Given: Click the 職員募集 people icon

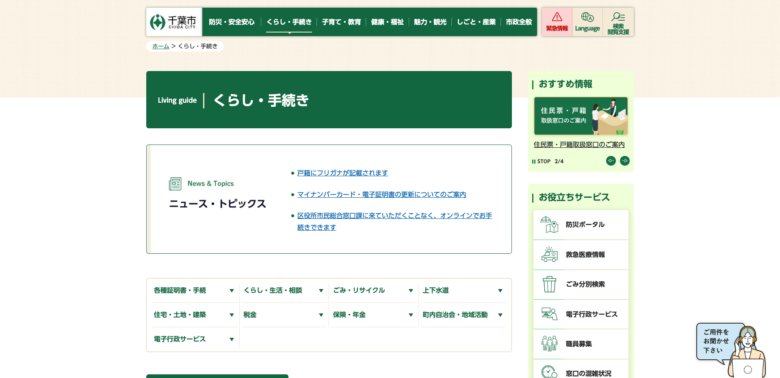Looking at the screenshot, I should coord(549,344).
